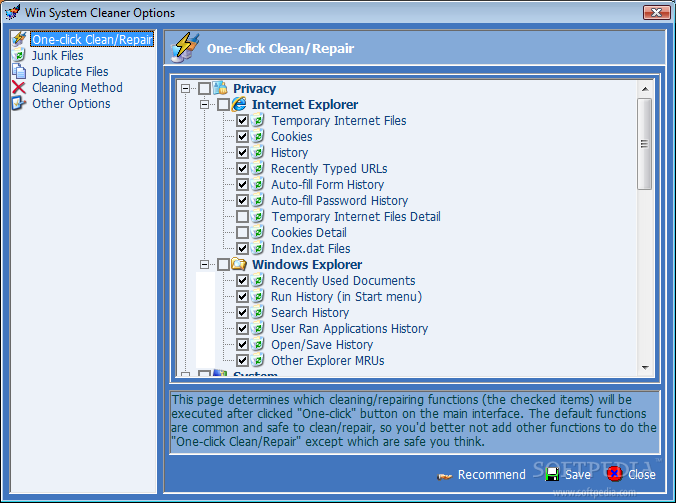Viewport: 676px width, 503px height.
Task: Click the One-click Clean/Repair sidebar icon
Action: point(19,39)
